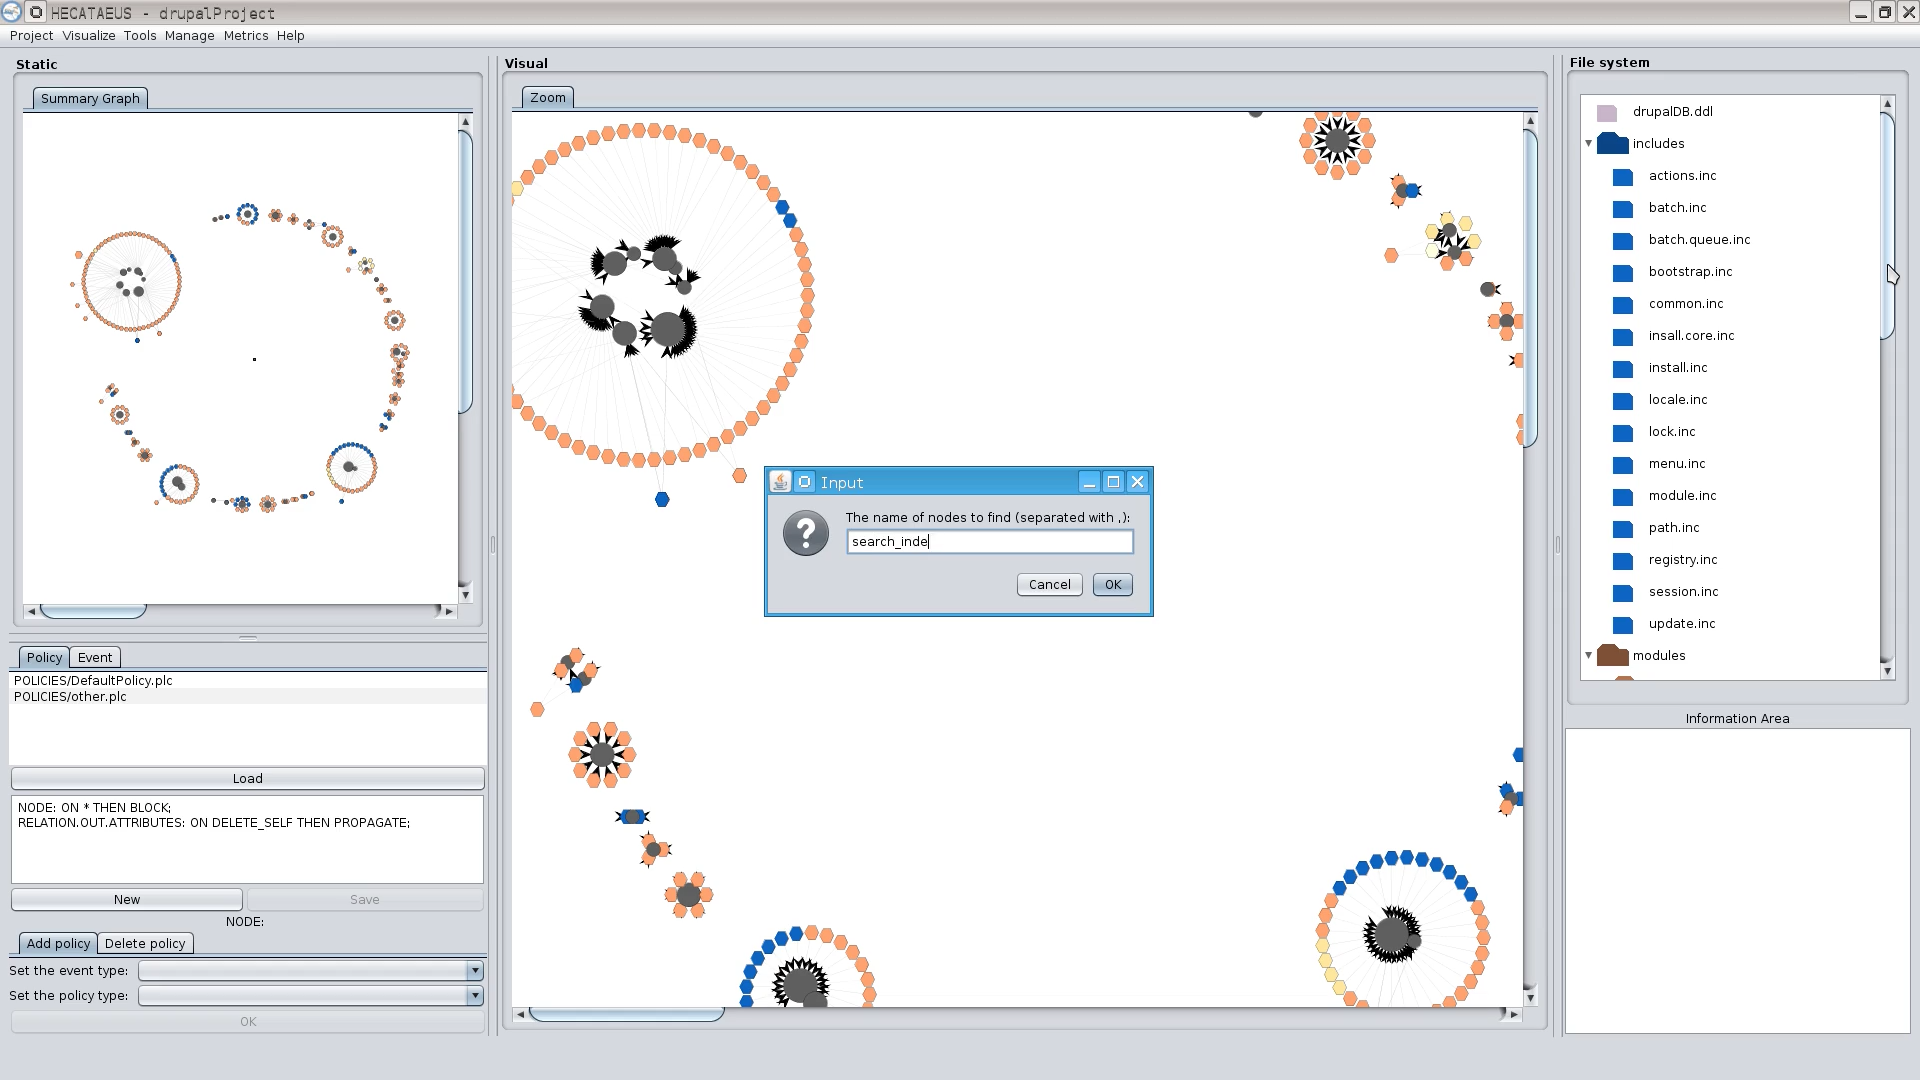Viewport: 1920px width, 1080px height.
Task: Select the registry.inc file name
Action: 1683,560
